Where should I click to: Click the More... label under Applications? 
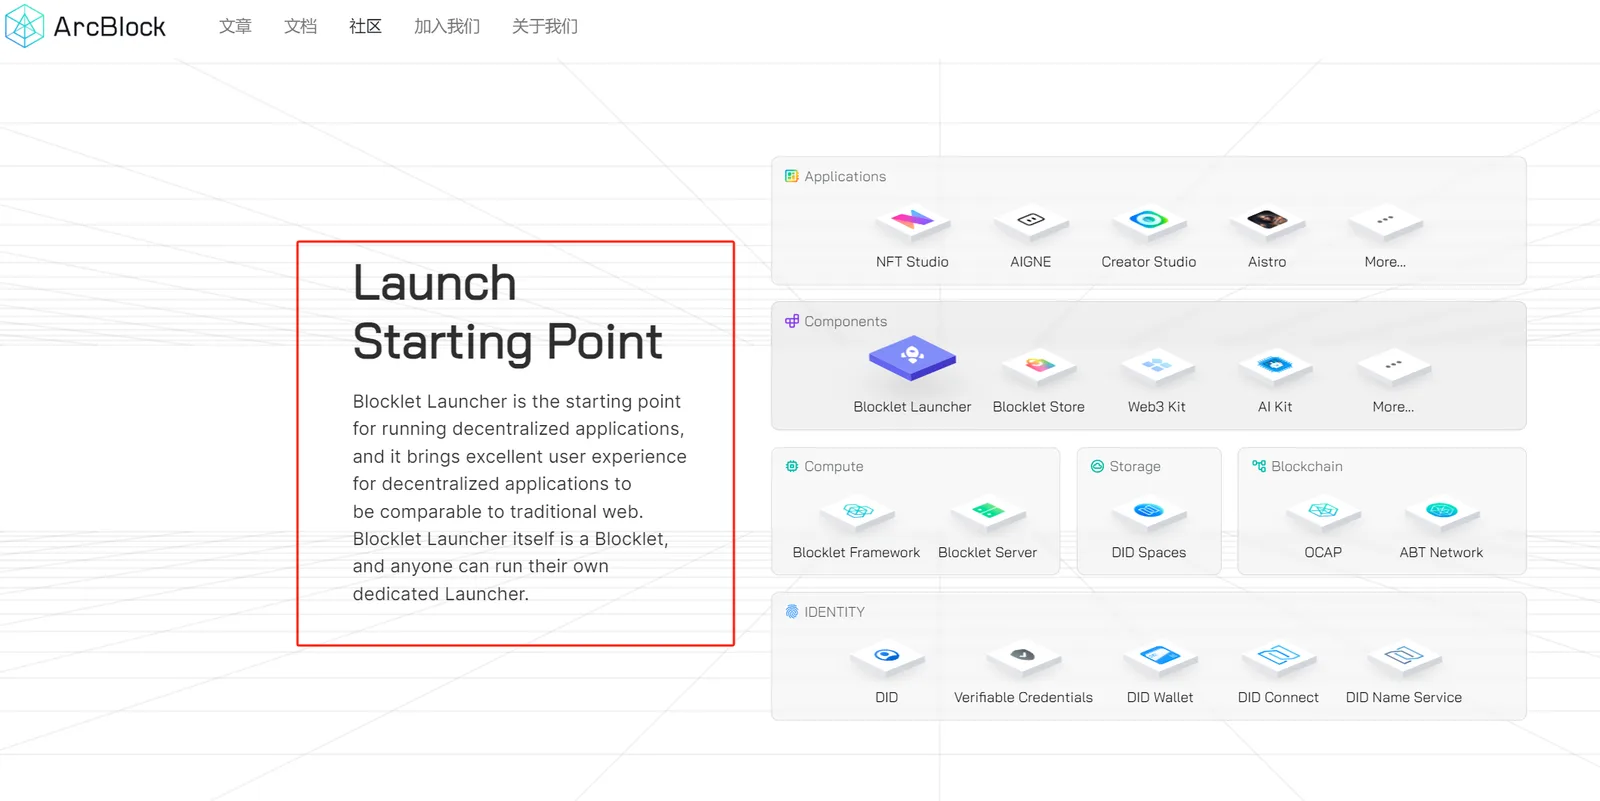click(1385, 262)
